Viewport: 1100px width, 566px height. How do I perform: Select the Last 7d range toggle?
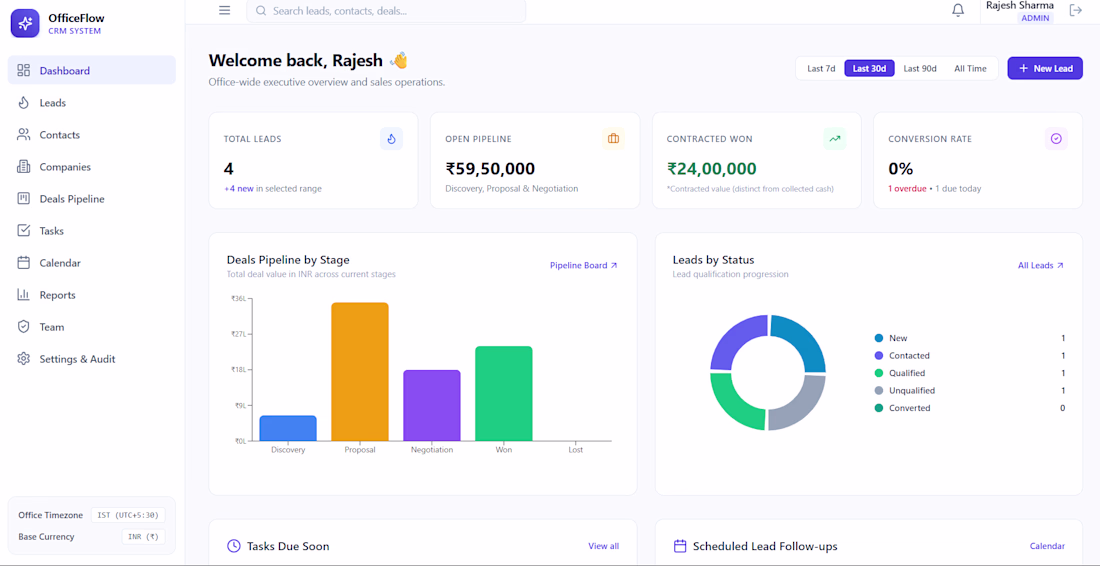pos(821,68)
